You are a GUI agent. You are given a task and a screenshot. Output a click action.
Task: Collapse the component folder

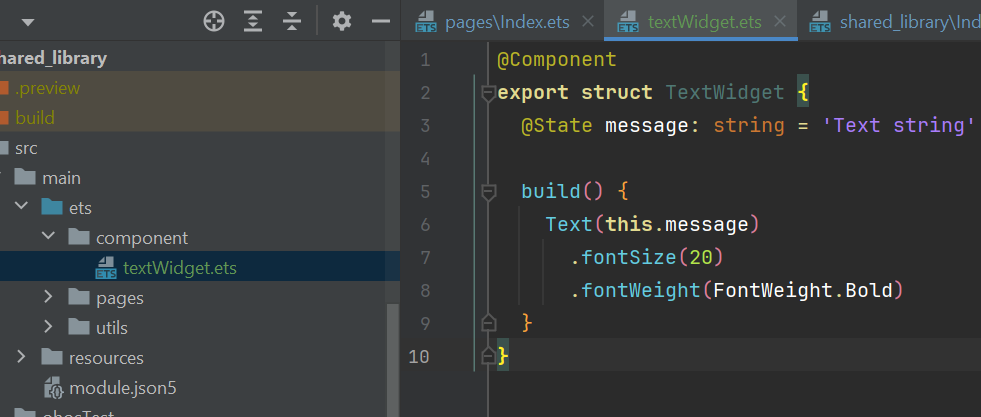tap(48, 238)
